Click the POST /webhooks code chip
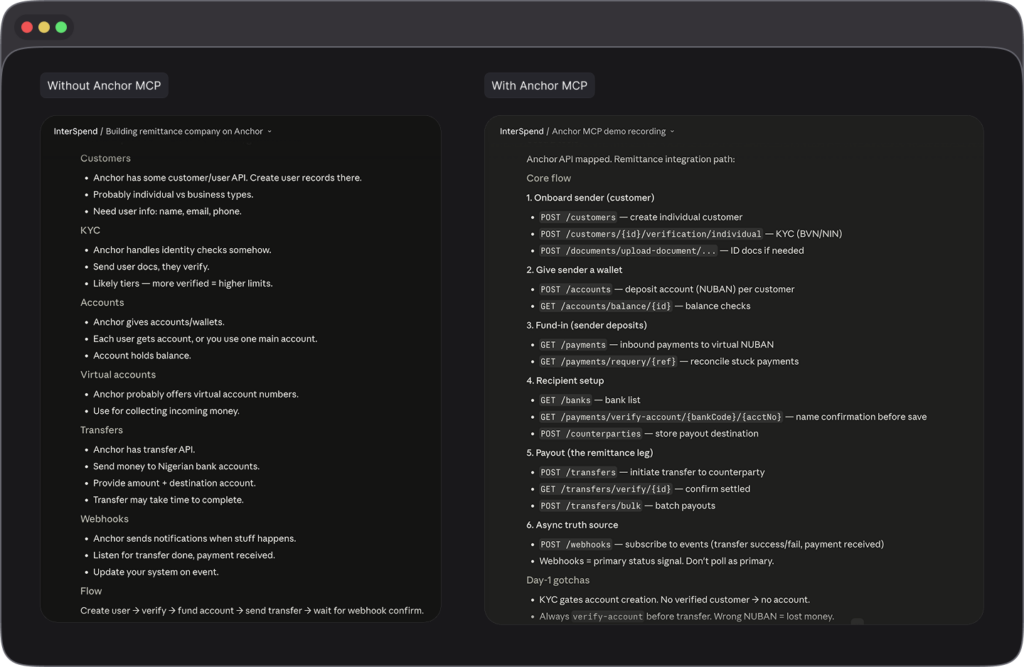Screen dimensions: 1024x667 tap(575, 545)
